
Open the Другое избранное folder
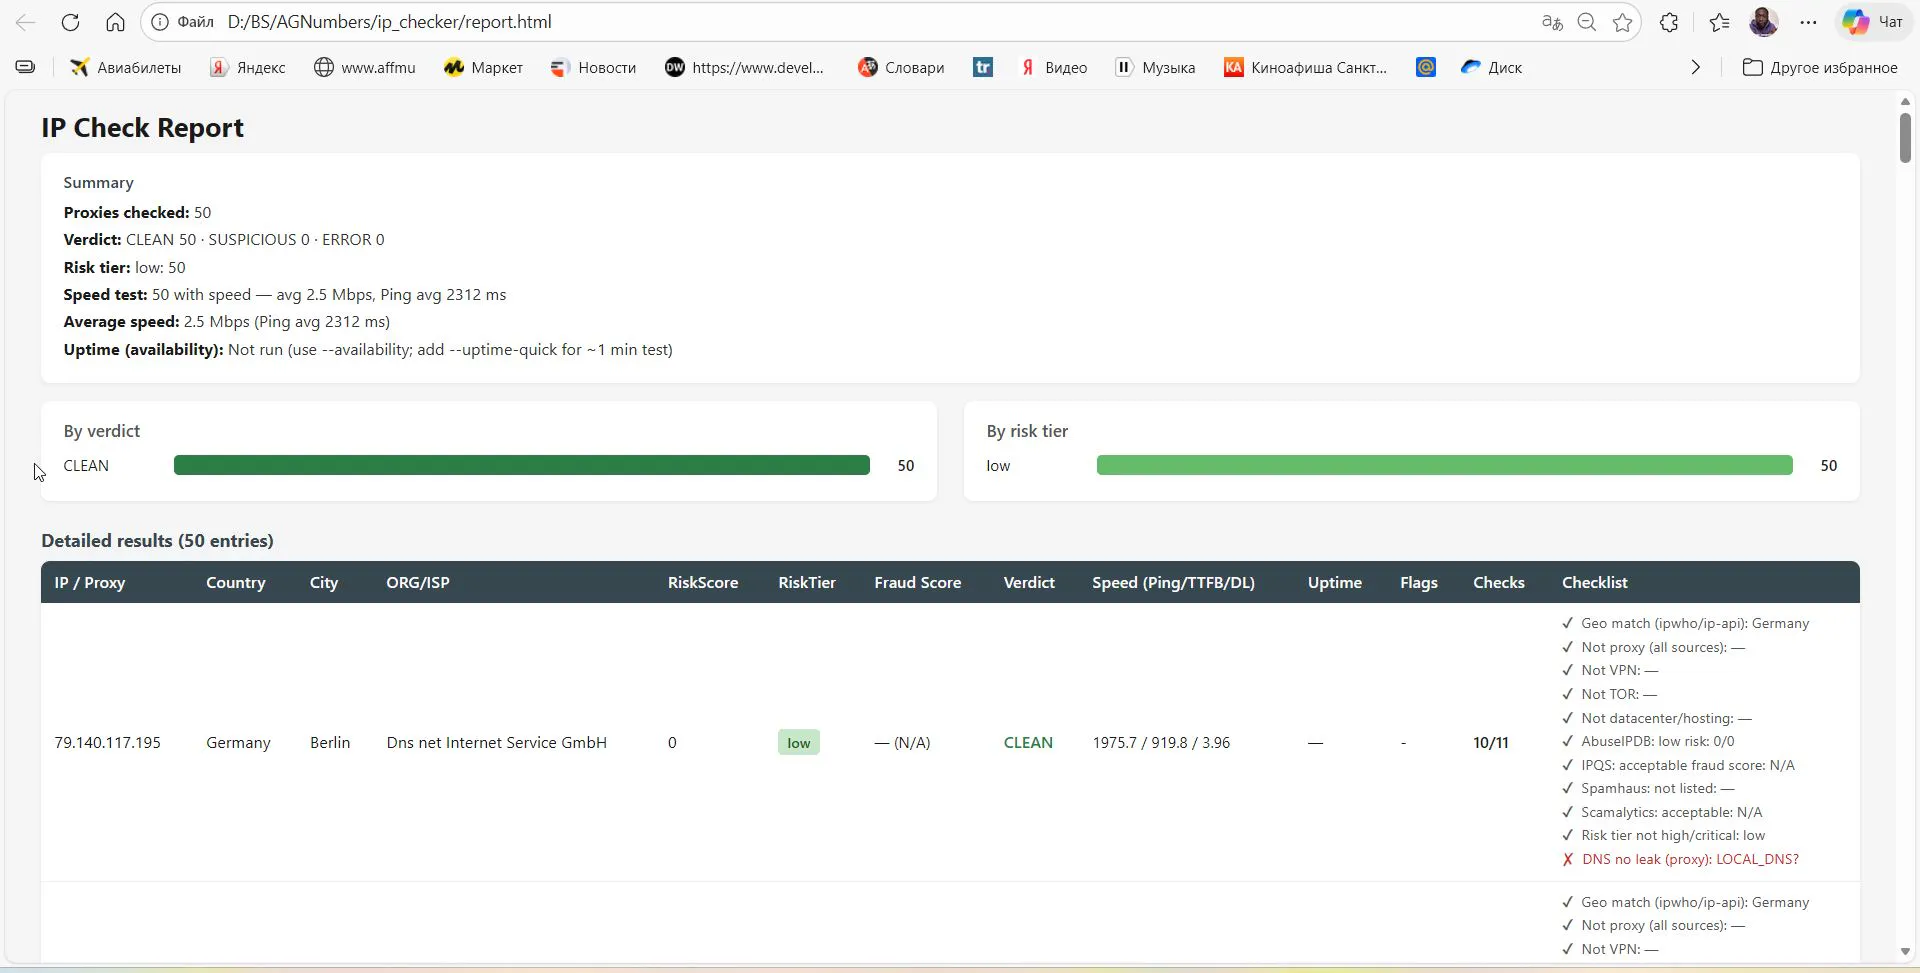point(1820,67)
